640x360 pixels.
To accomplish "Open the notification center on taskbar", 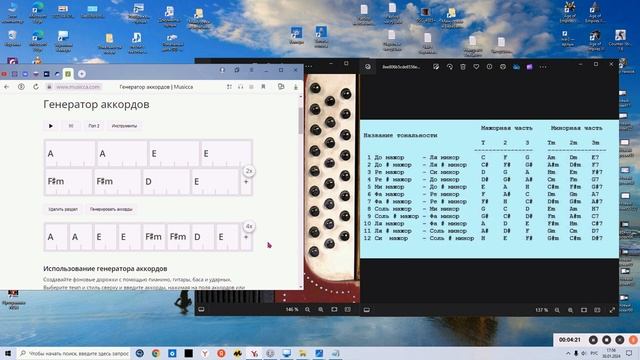I will 629,353.
